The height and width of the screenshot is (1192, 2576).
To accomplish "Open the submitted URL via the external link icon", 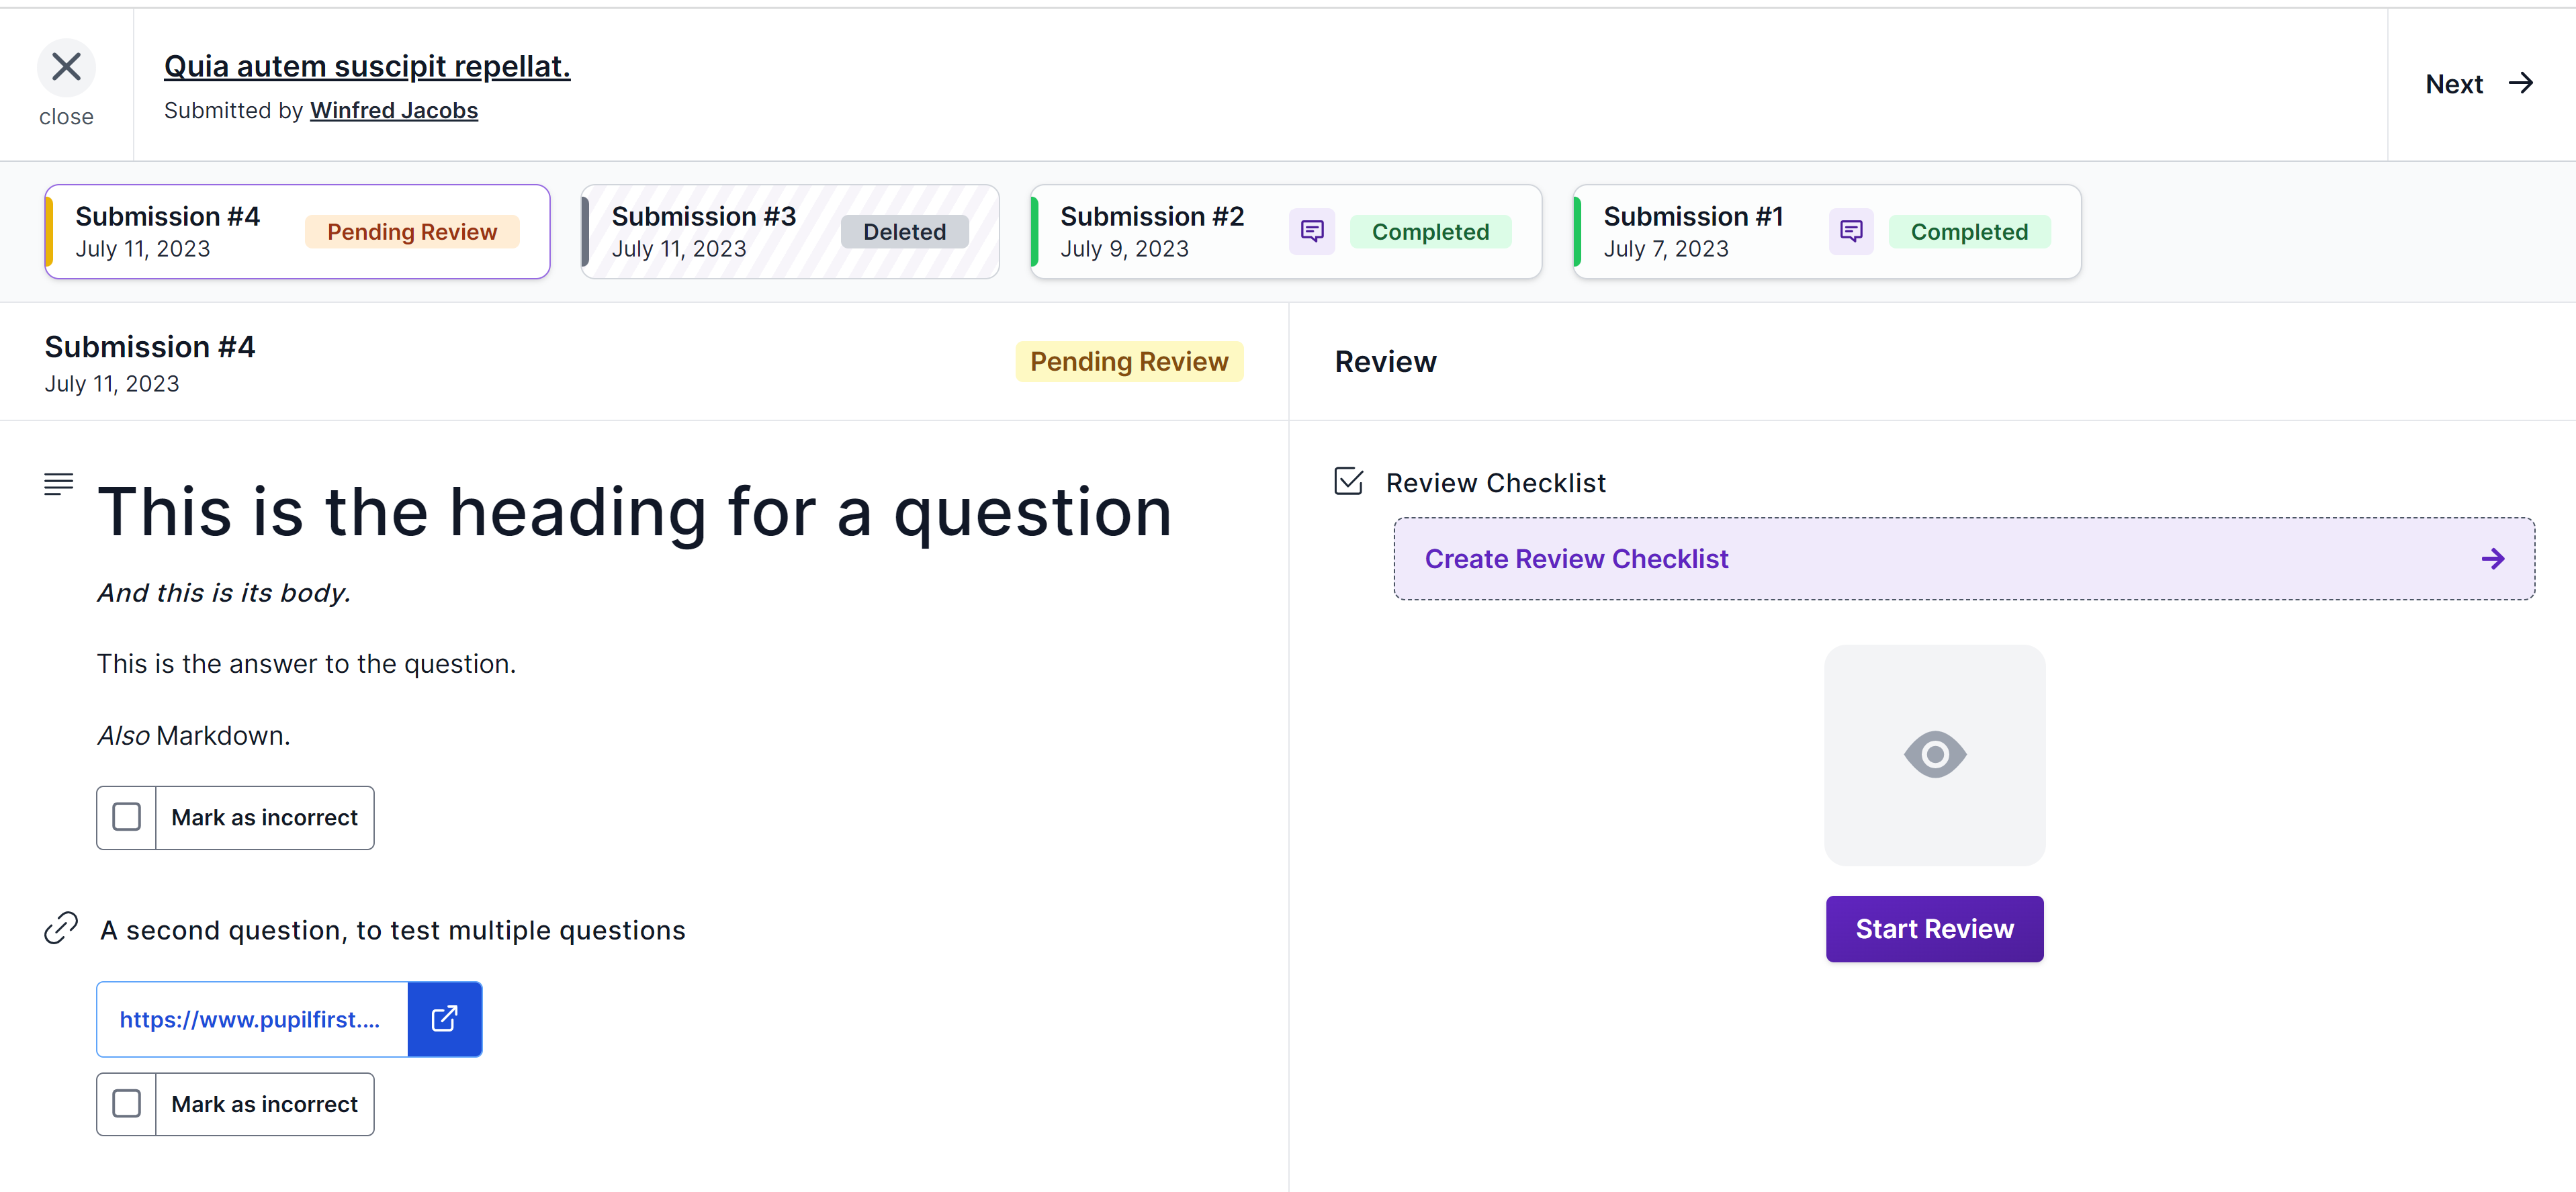I will tap(444, 1019).
